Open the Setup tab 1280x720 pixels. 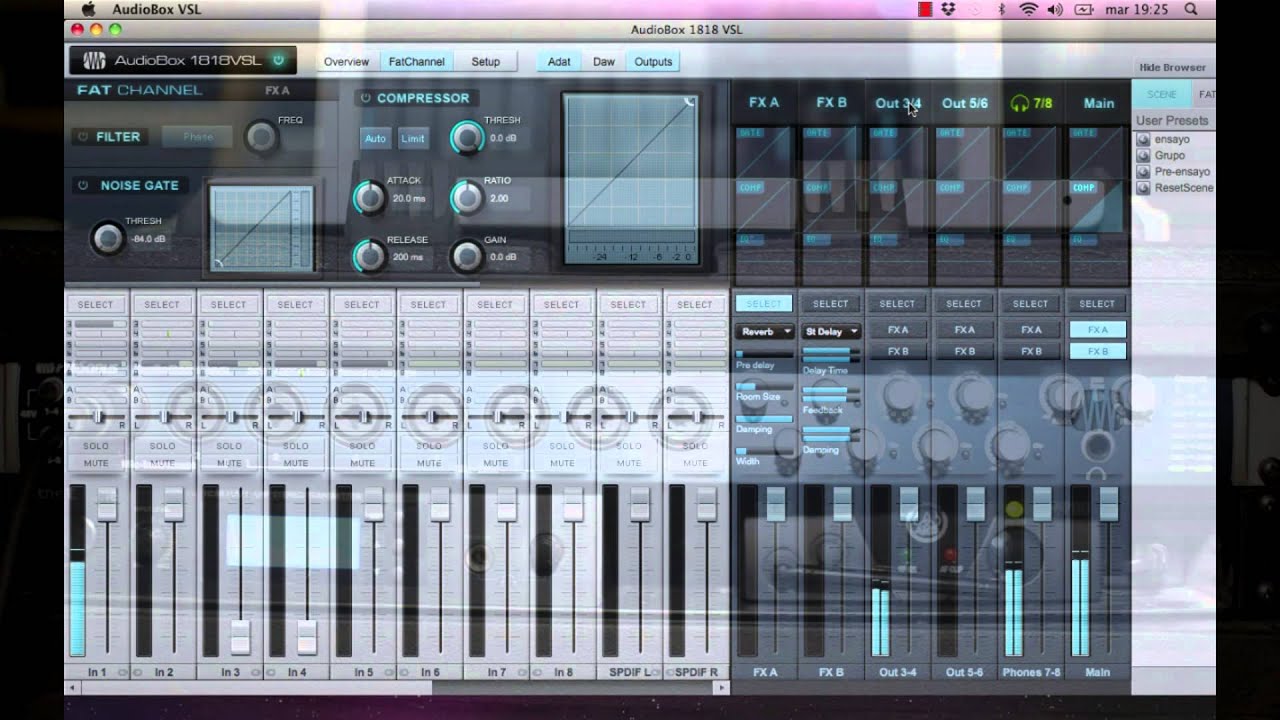[x=485, y=62]
